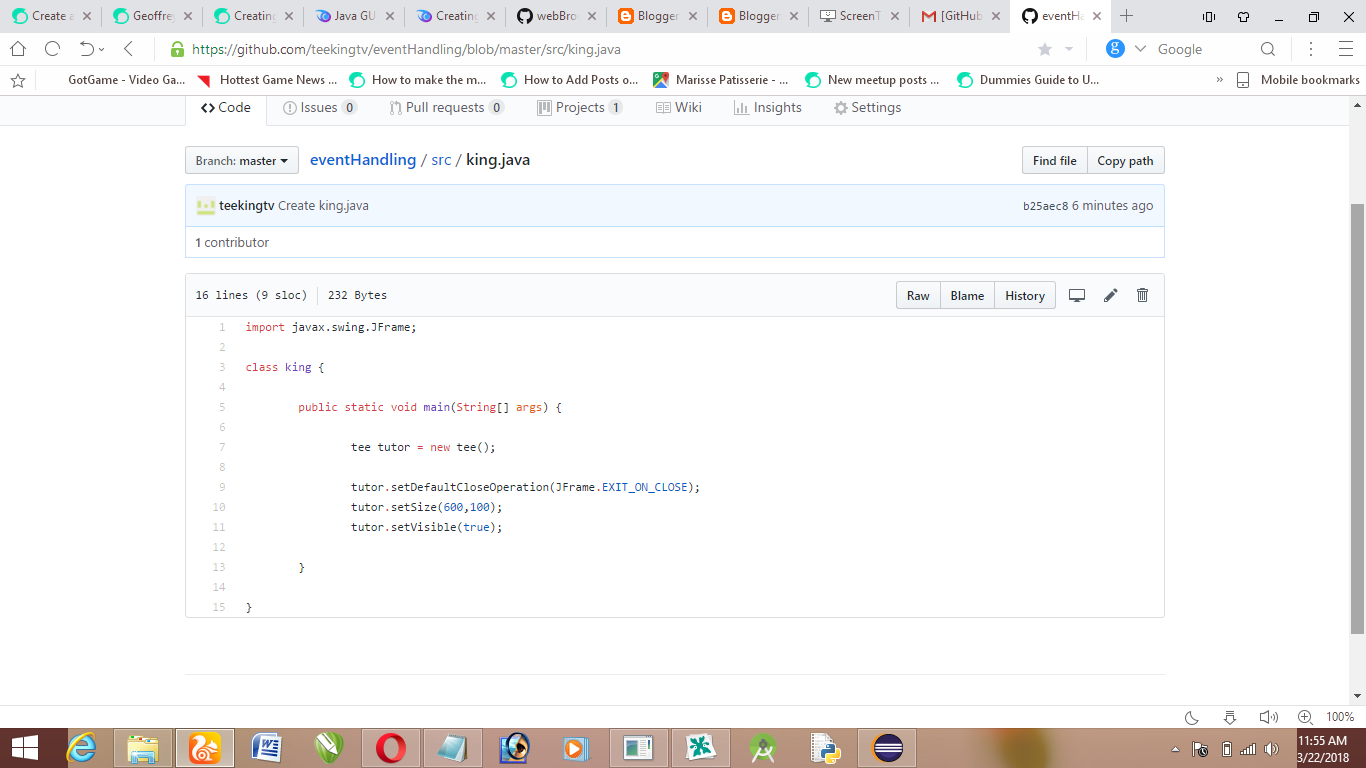
Task: Open a new tab with the plus icon
Action: point(1127,16)
